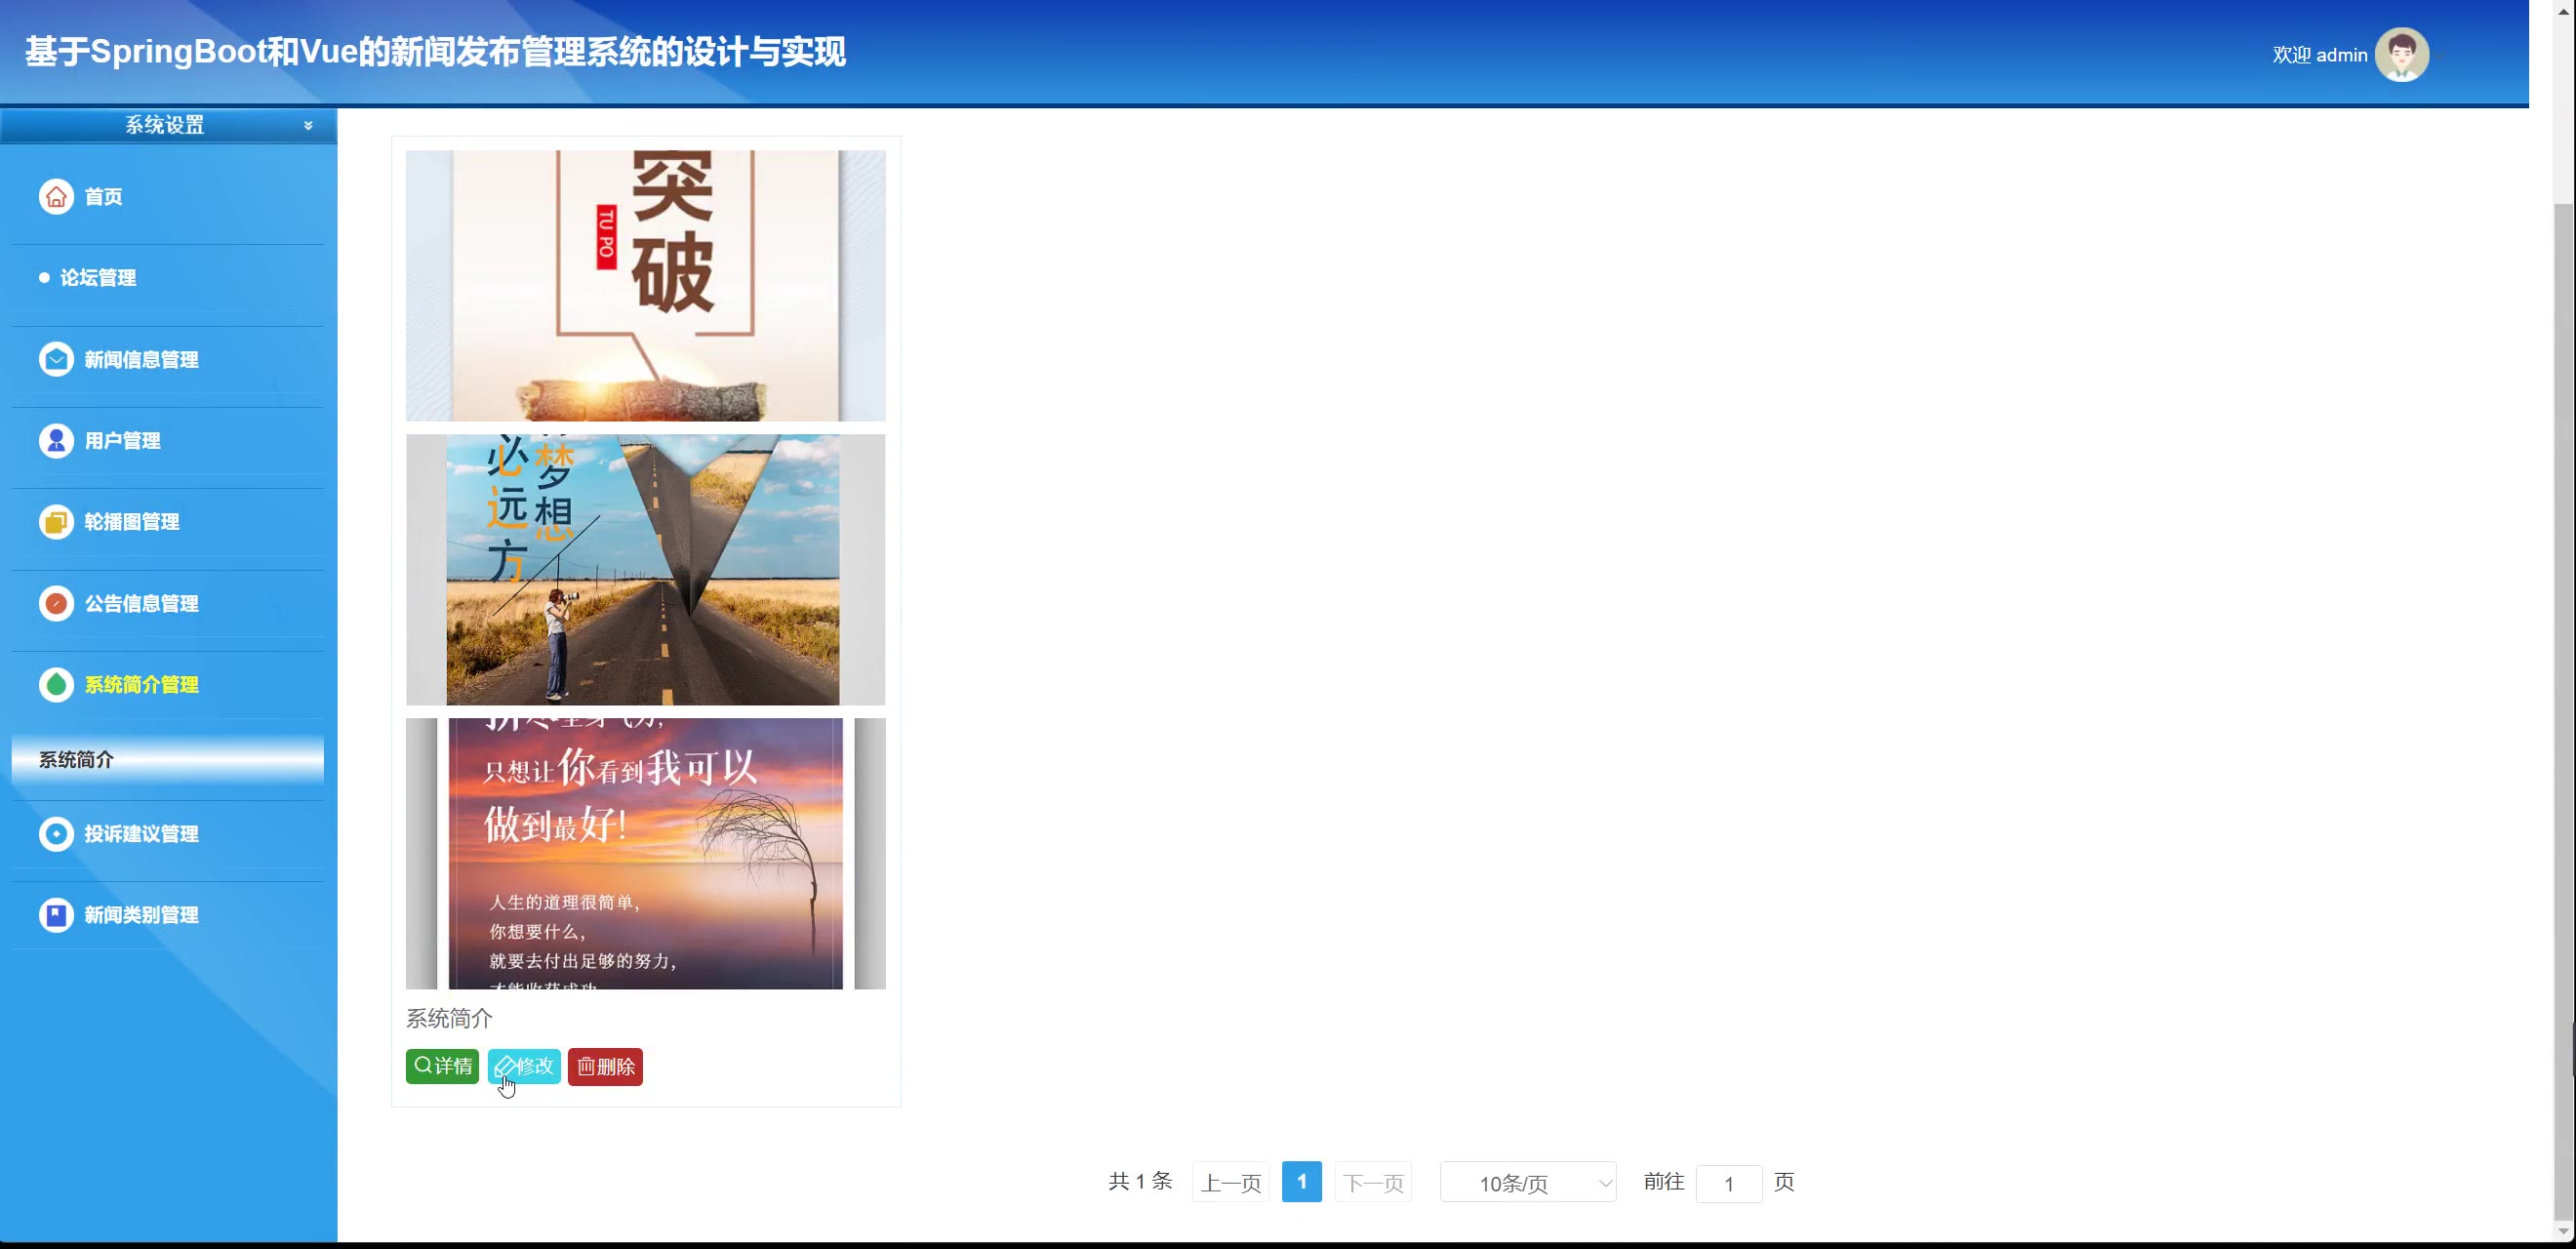Click the envelope icon for 新闻信息管理

pyautogui.click(x=56, y=359)
